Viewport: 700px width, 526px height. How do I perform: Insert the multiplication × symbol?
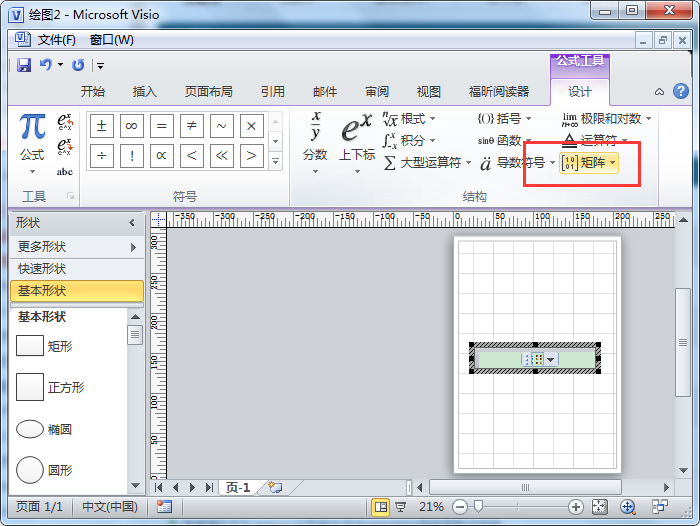click(x=251, y=126)
